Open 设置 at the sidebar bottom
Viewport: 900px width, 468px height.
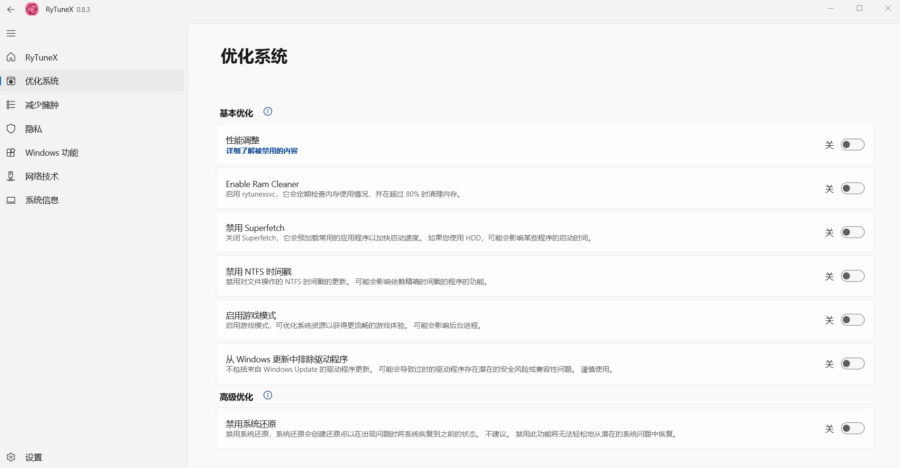tap(92, 457)
